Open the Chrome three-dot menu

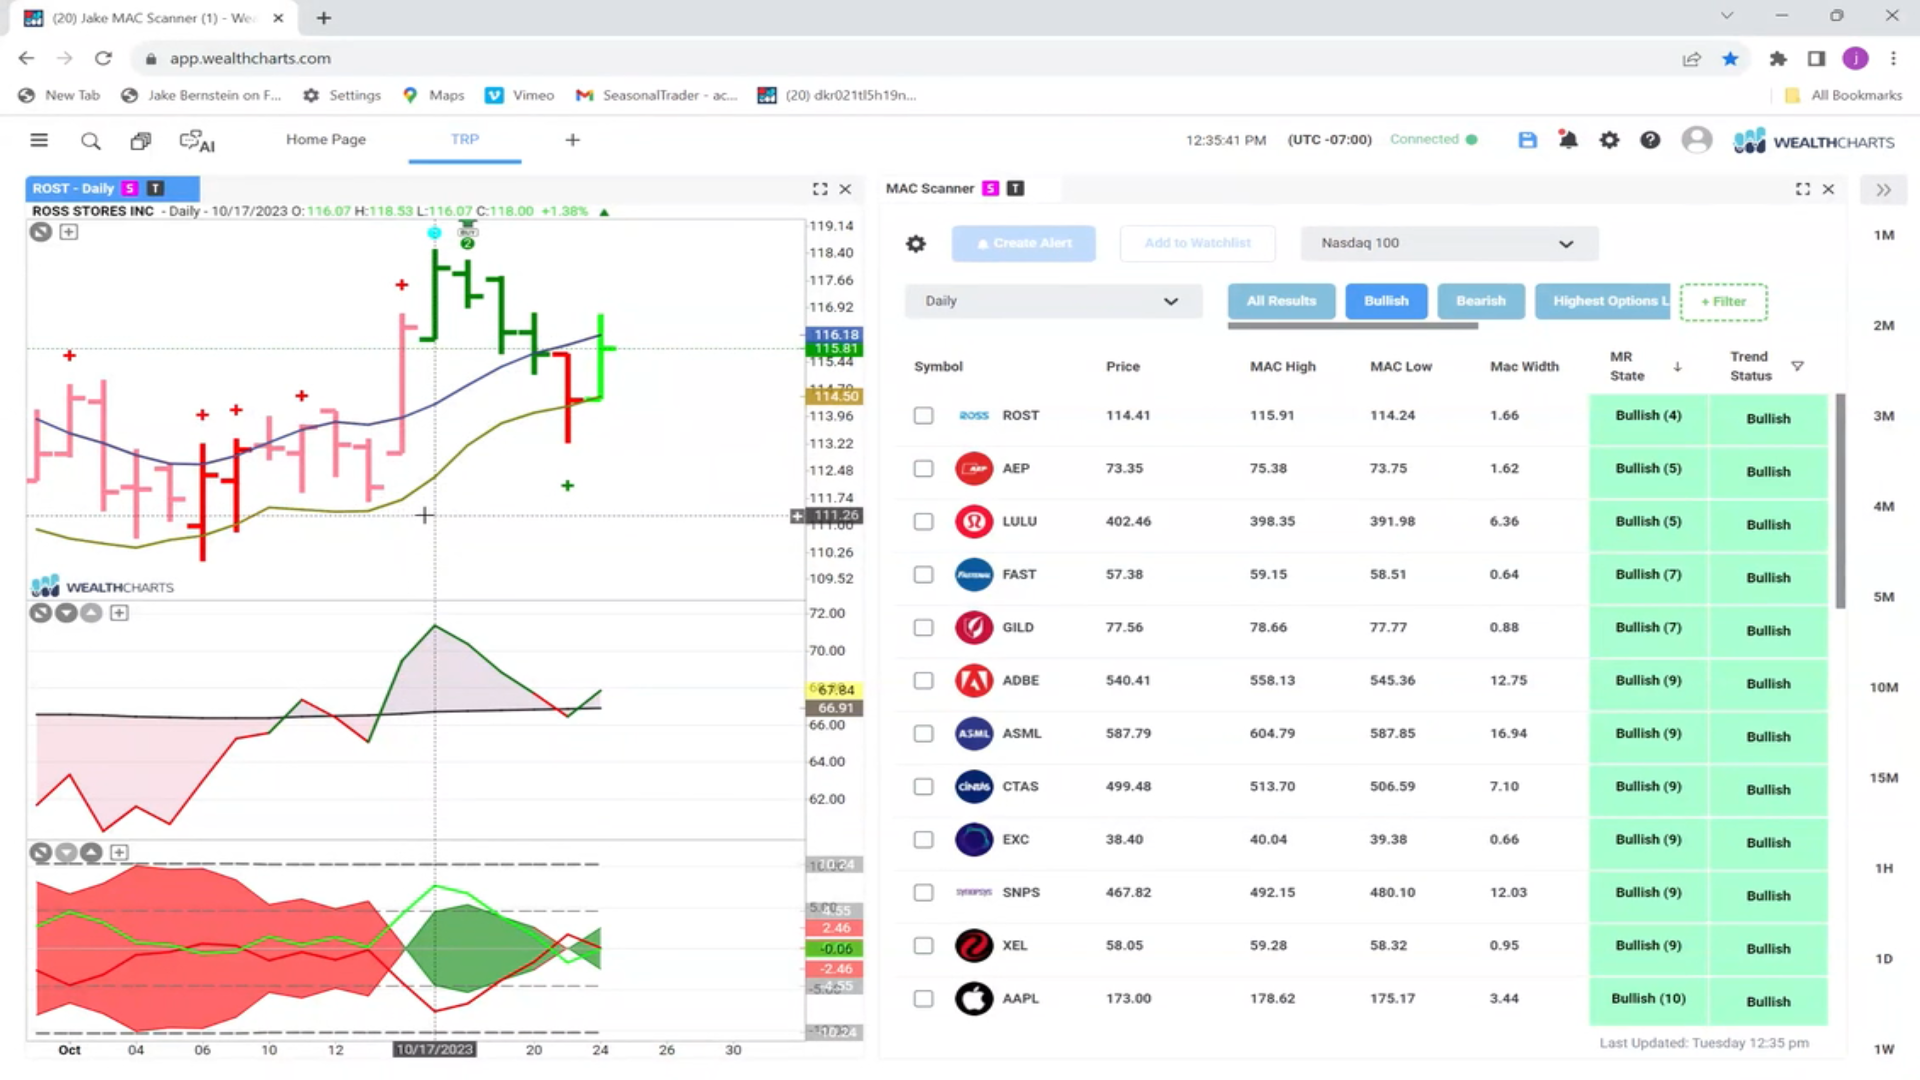click(x=1893, y=59)
